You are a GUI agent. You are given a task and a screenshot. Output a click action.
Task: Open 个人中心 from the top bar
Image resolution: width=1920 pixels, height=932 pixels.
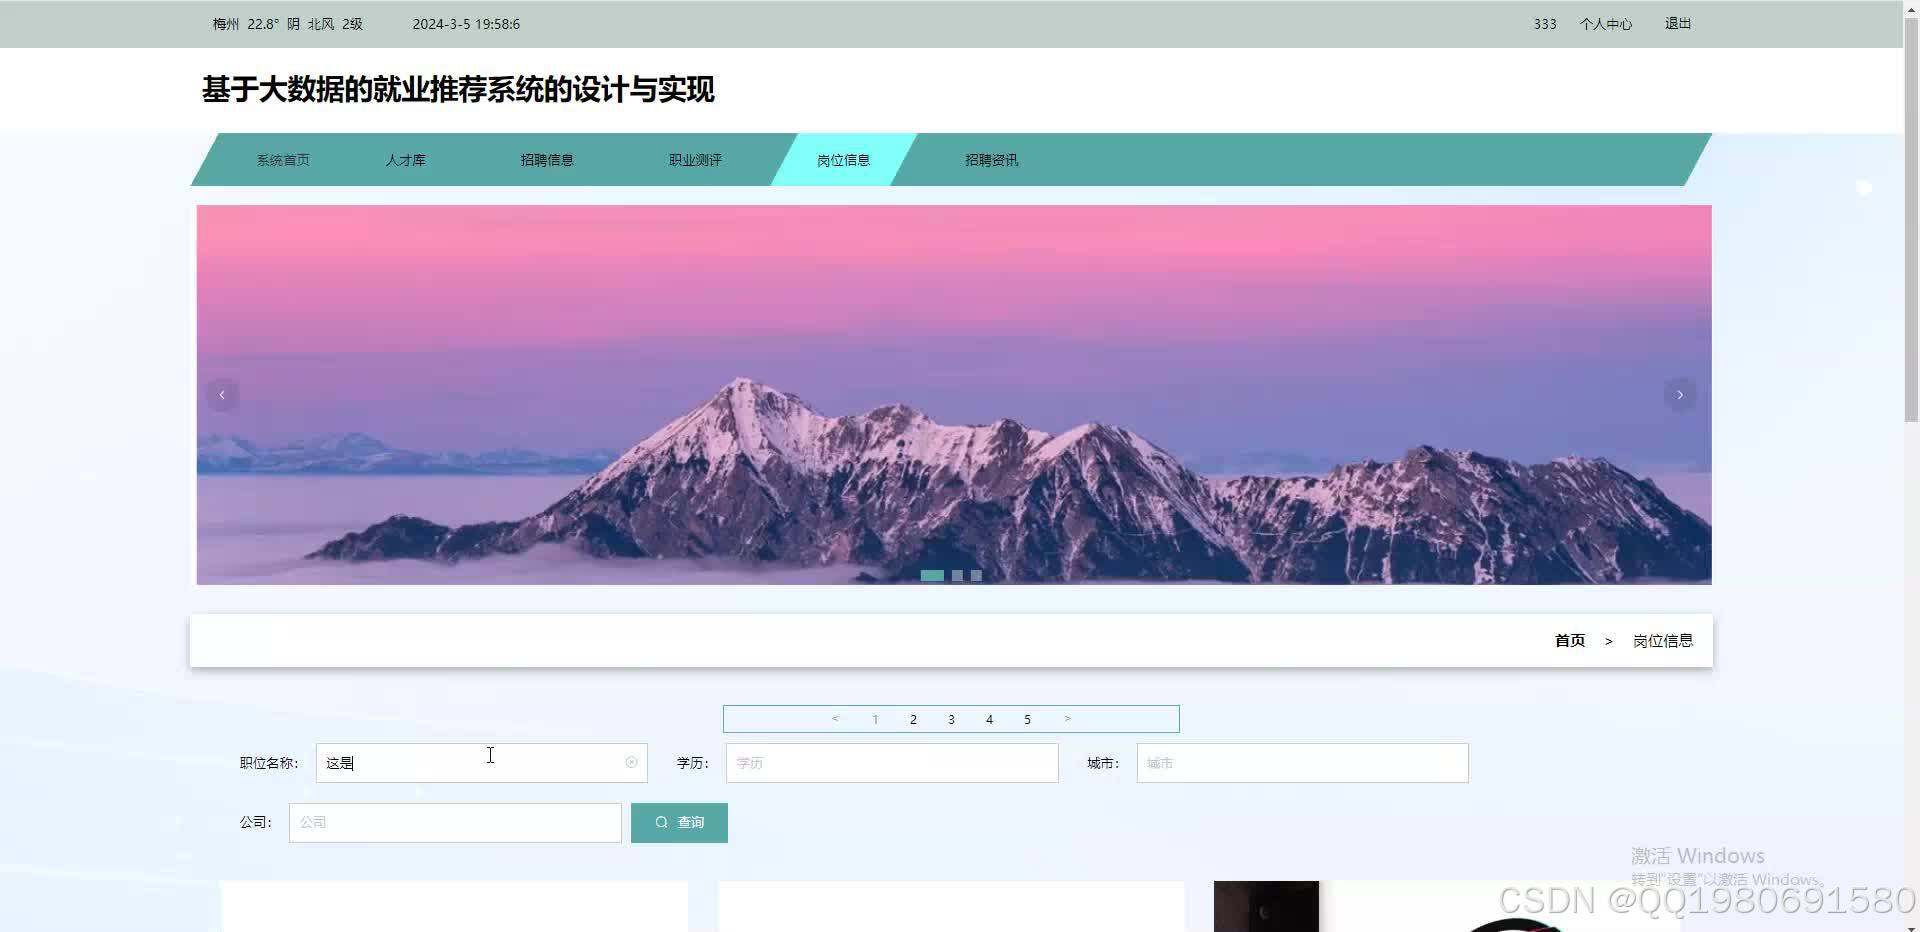1606,23
